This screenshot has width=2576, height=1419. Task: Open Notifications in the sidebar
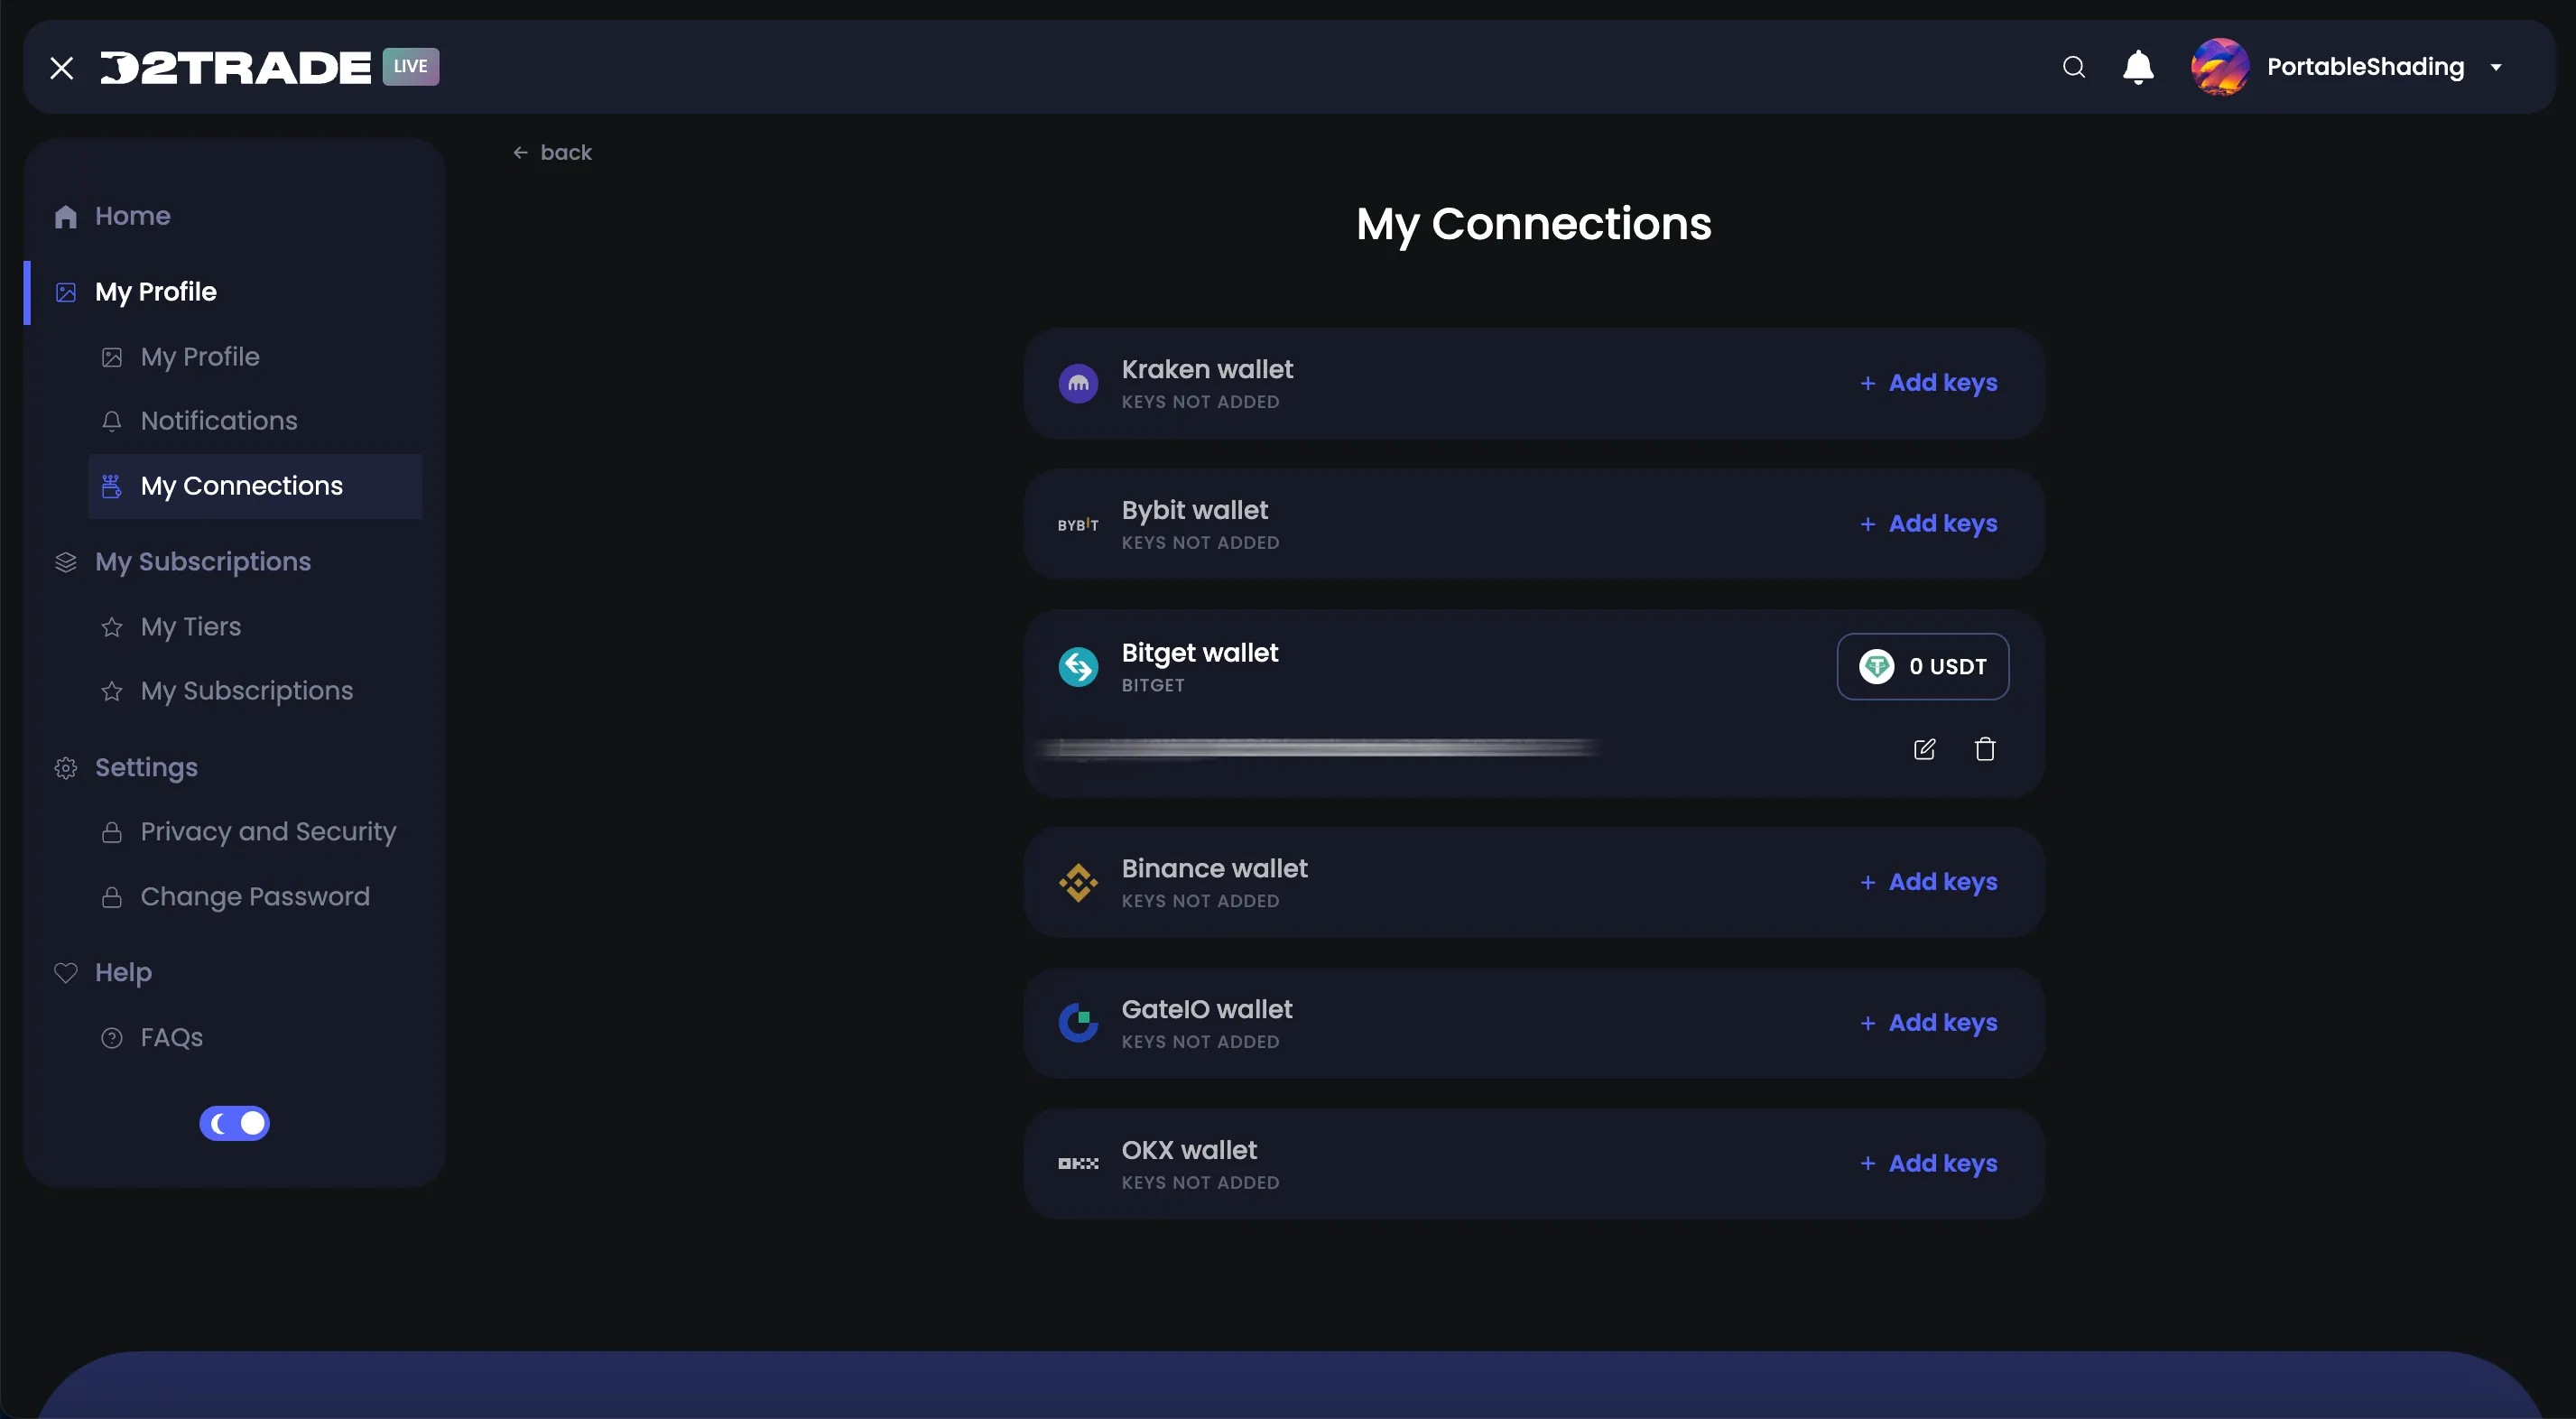tap(219, 421)
